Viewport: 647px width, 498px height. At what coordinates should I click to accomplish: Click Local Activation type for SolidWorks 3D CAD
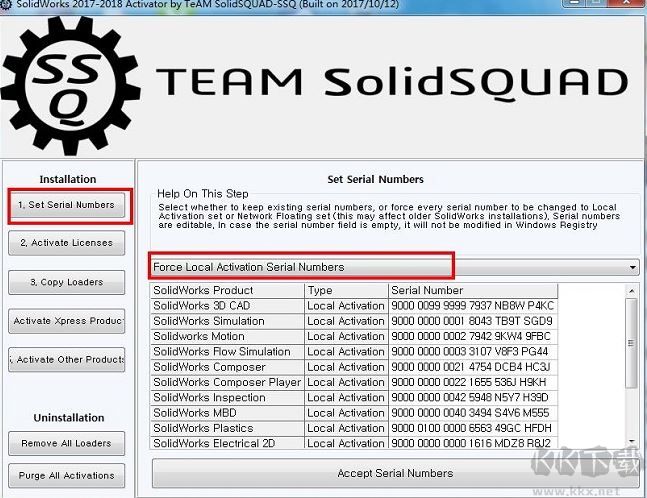coord(346,306)
